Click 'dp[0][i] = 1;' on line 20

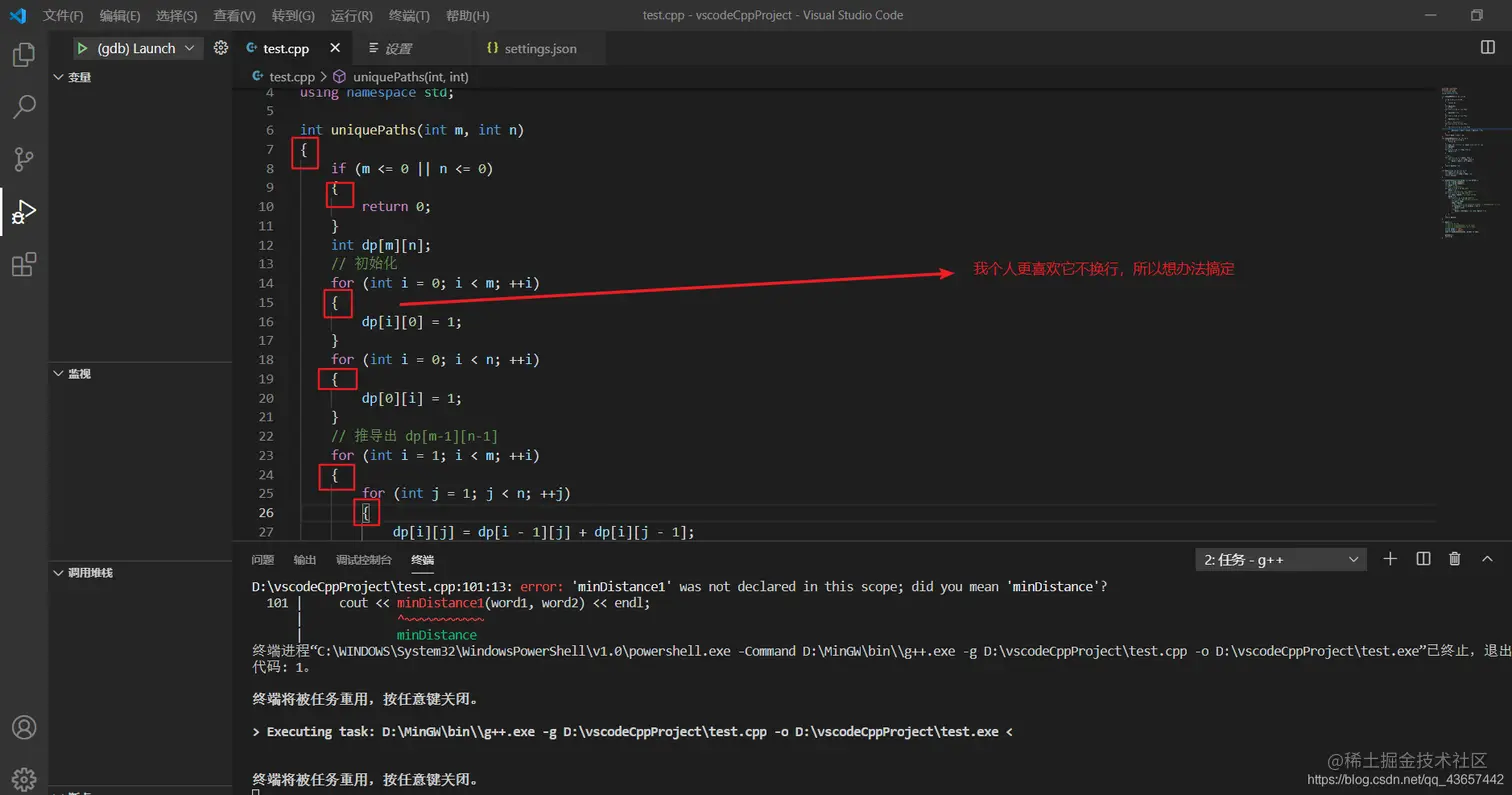point(412,398)
